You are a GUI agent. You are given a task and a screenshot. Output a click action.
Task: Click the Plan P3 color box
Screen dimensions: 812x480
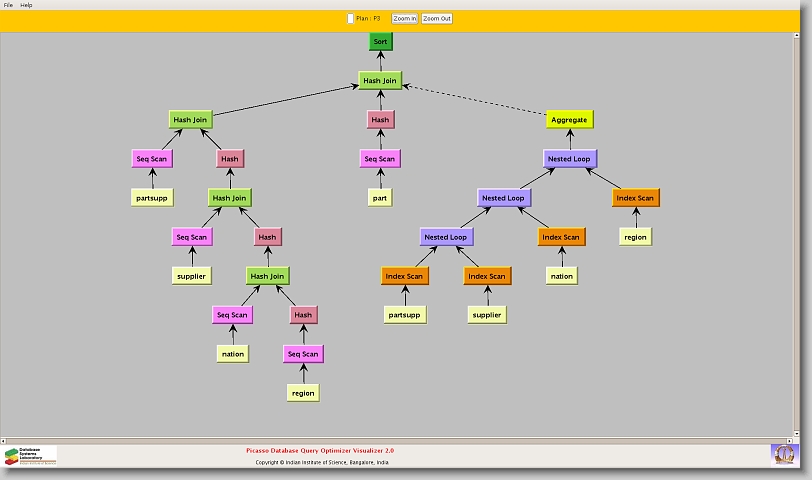pyautogui.click(x=350, y=18)
